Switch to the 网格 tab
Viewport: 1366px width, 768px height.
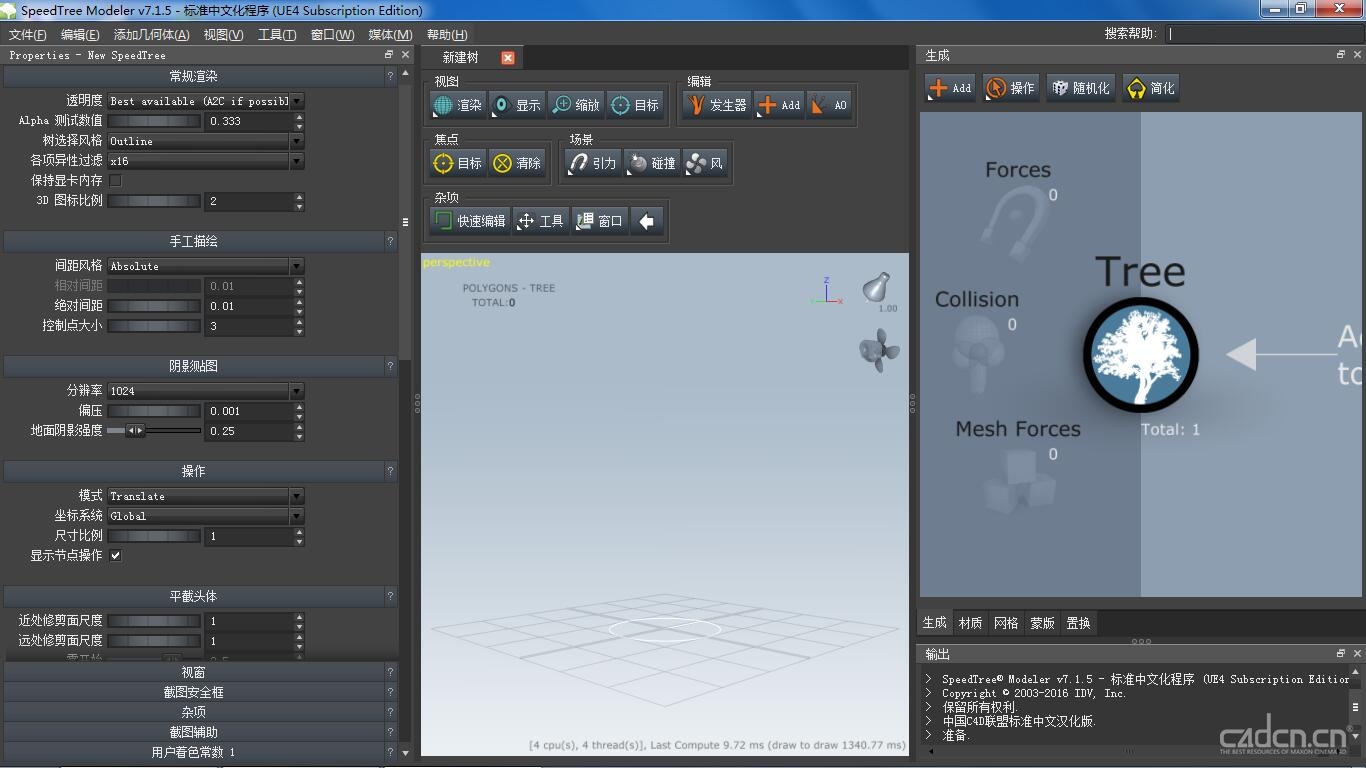(1006, 623)
